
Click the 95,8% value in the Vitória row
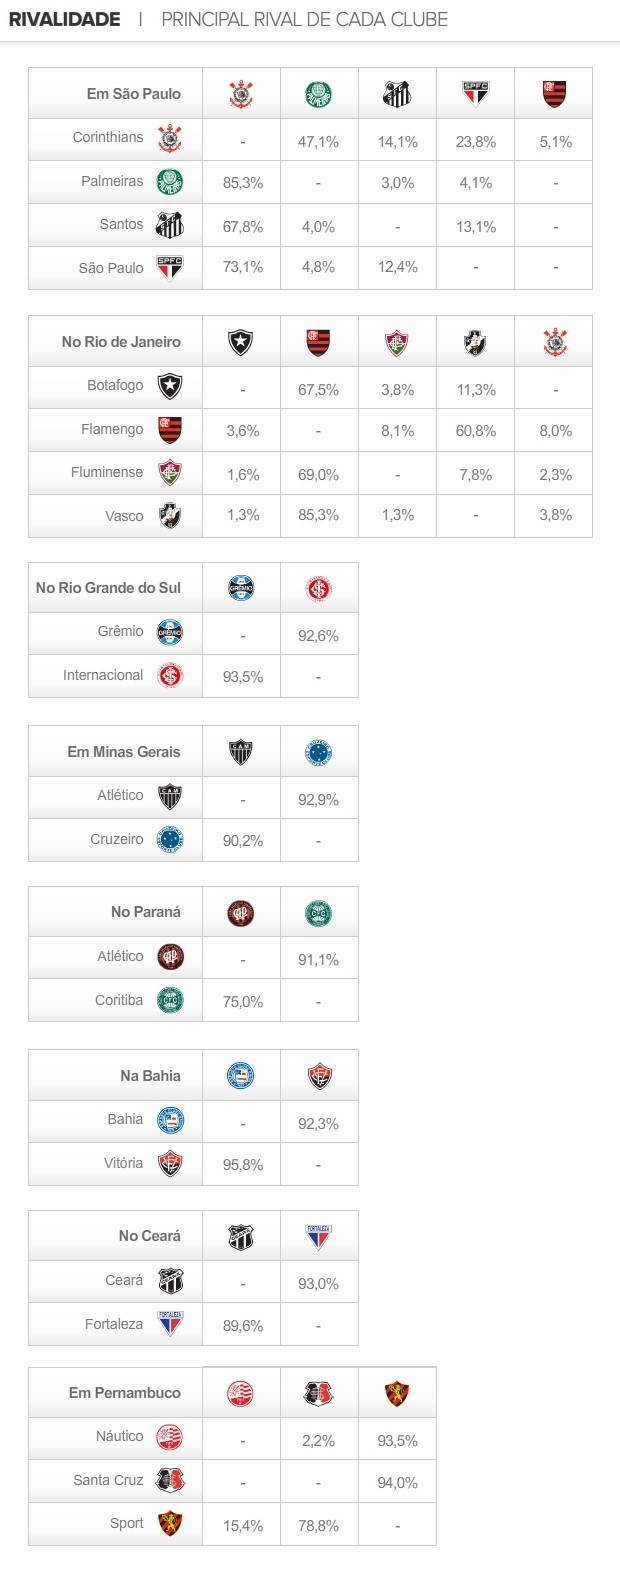point(242,1165)
